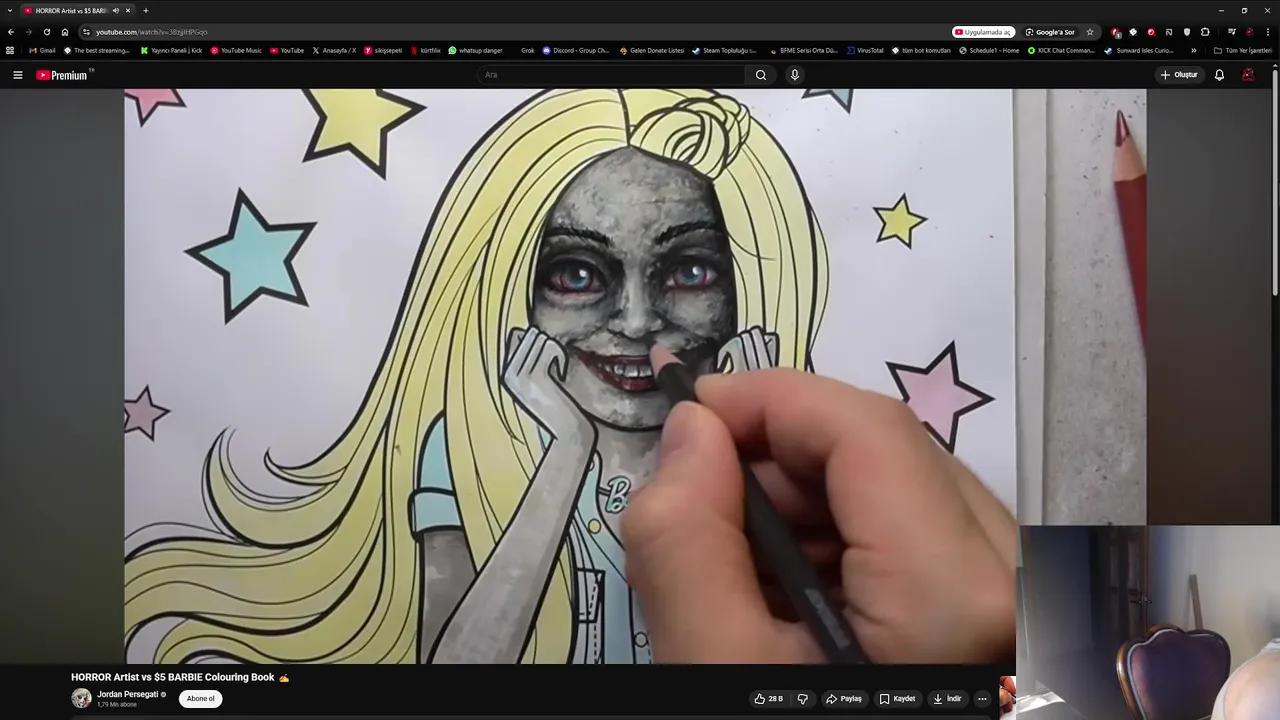Click the search magnifier button
This screenshot has height=720, width=1280.
(x=761, y=75)
